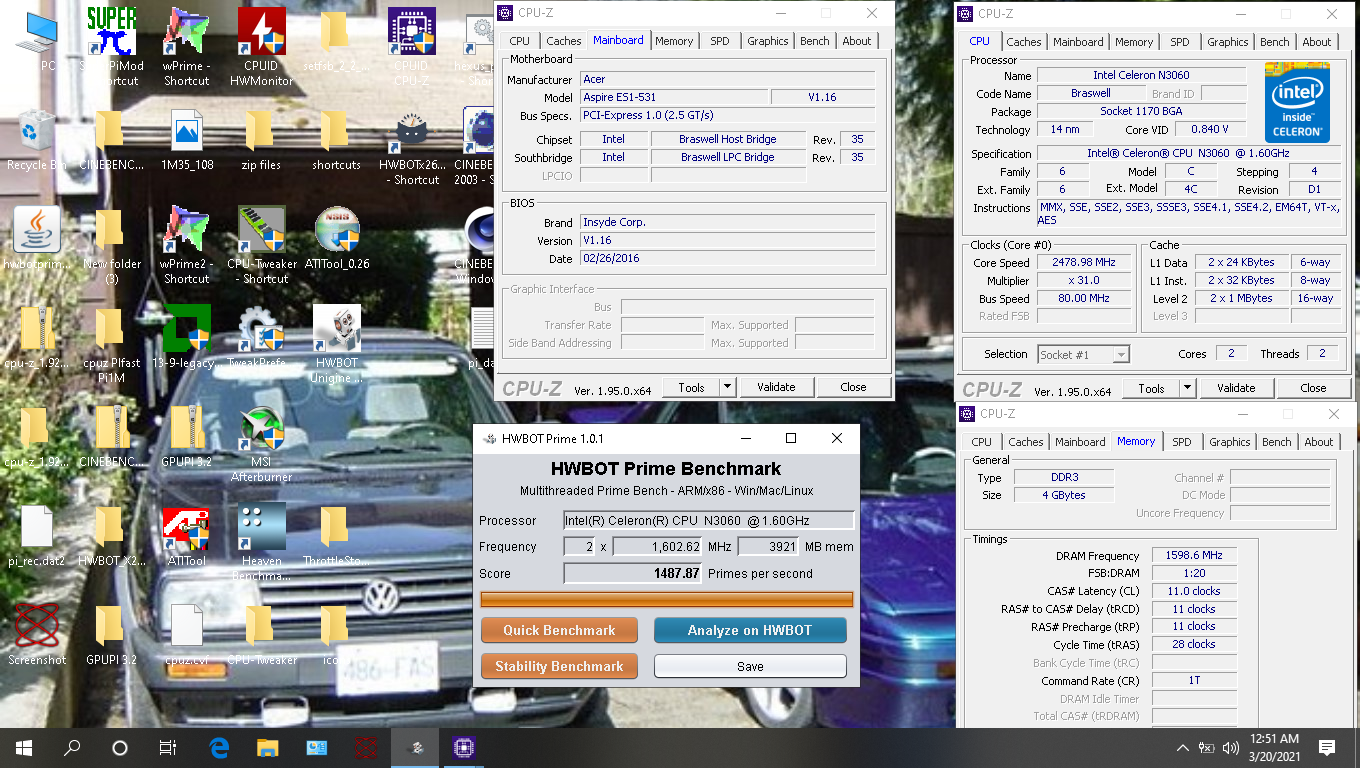Click BIOS Date value 02/26/2016

728,258
